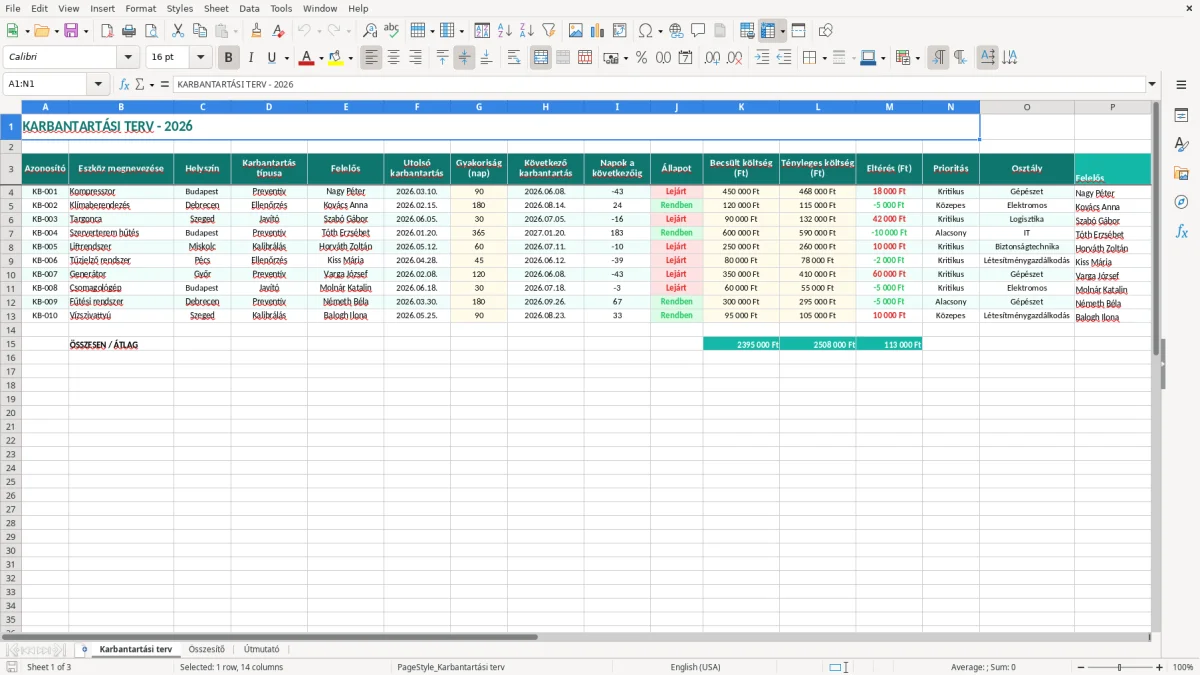Toggle Align Right
The image size is (1200, 675).
(x=415, y=58)
